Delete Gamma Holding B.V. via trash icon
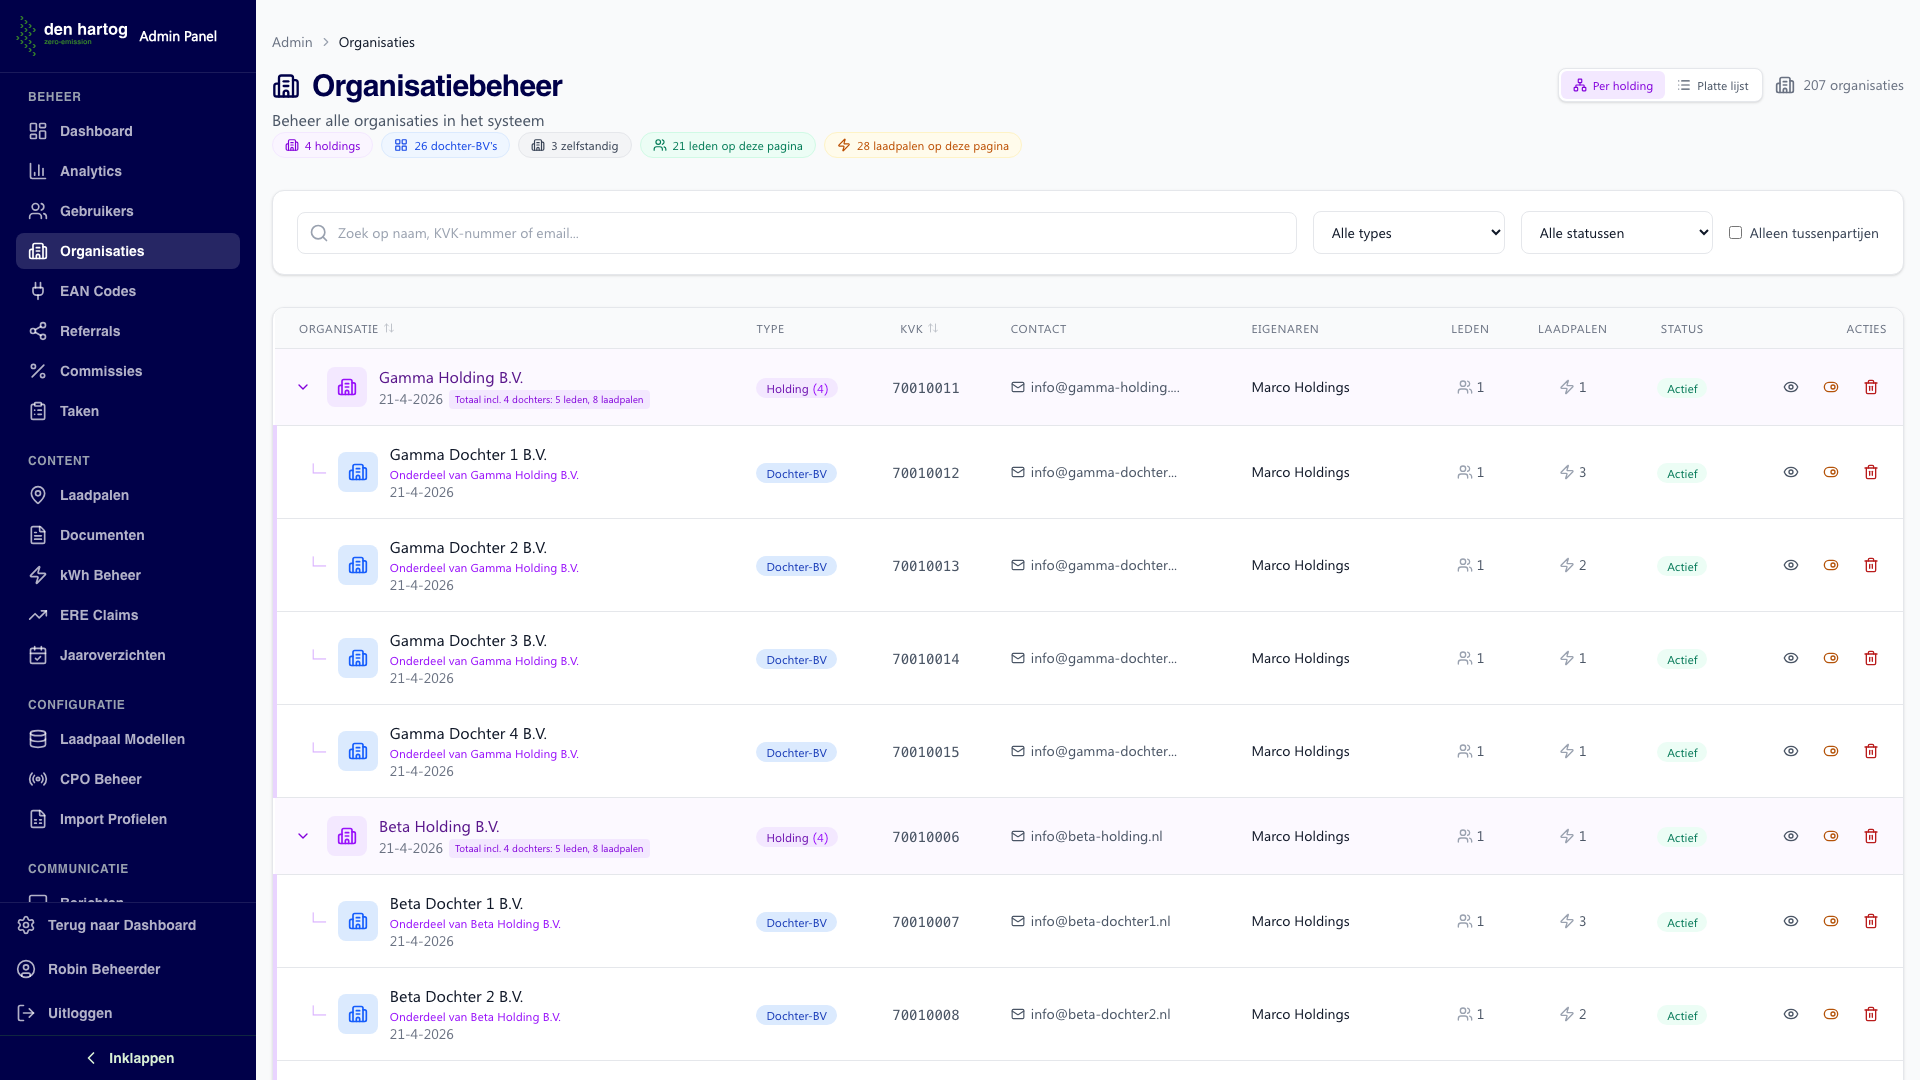Screen dimensions: 1920x1080 1870,387
